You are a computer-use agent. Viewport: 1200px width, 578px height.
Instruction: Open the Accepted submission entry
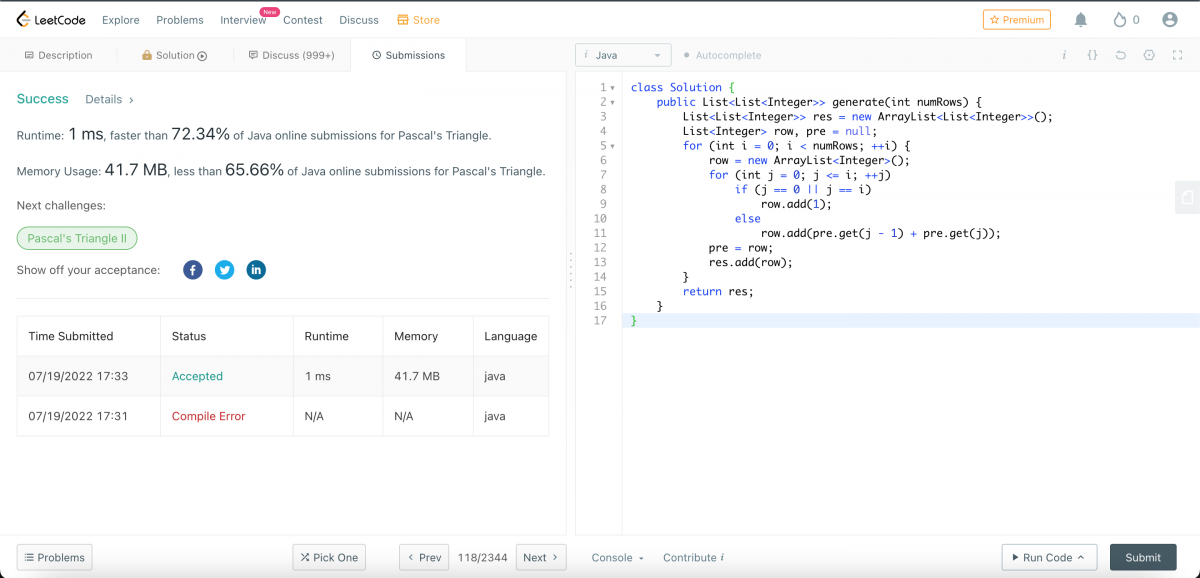(197, 376)
